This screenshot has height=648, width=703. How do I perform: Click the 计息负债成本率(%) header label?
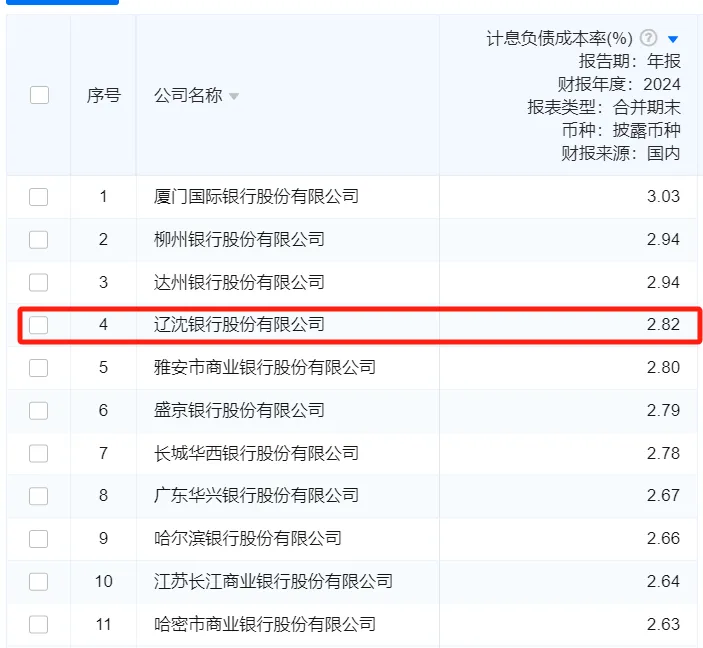560,39
